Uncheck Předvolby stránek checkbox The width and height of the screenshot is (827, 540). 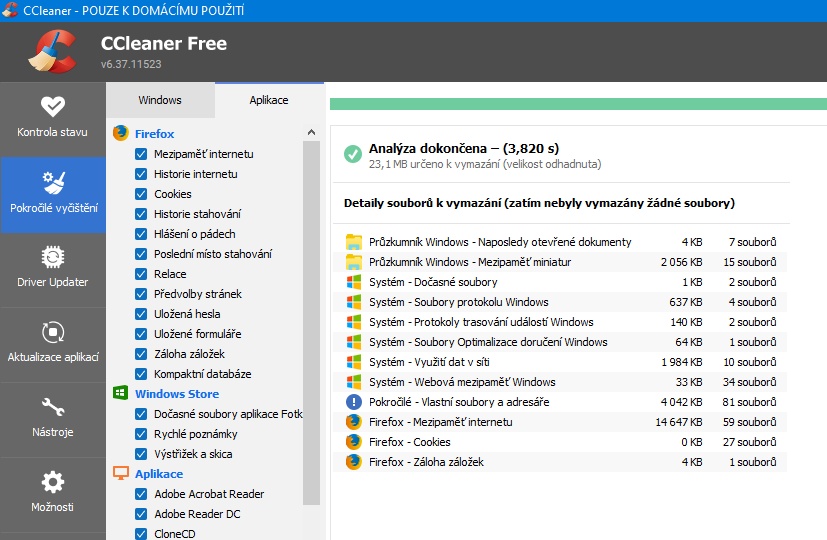click(141, 294)
